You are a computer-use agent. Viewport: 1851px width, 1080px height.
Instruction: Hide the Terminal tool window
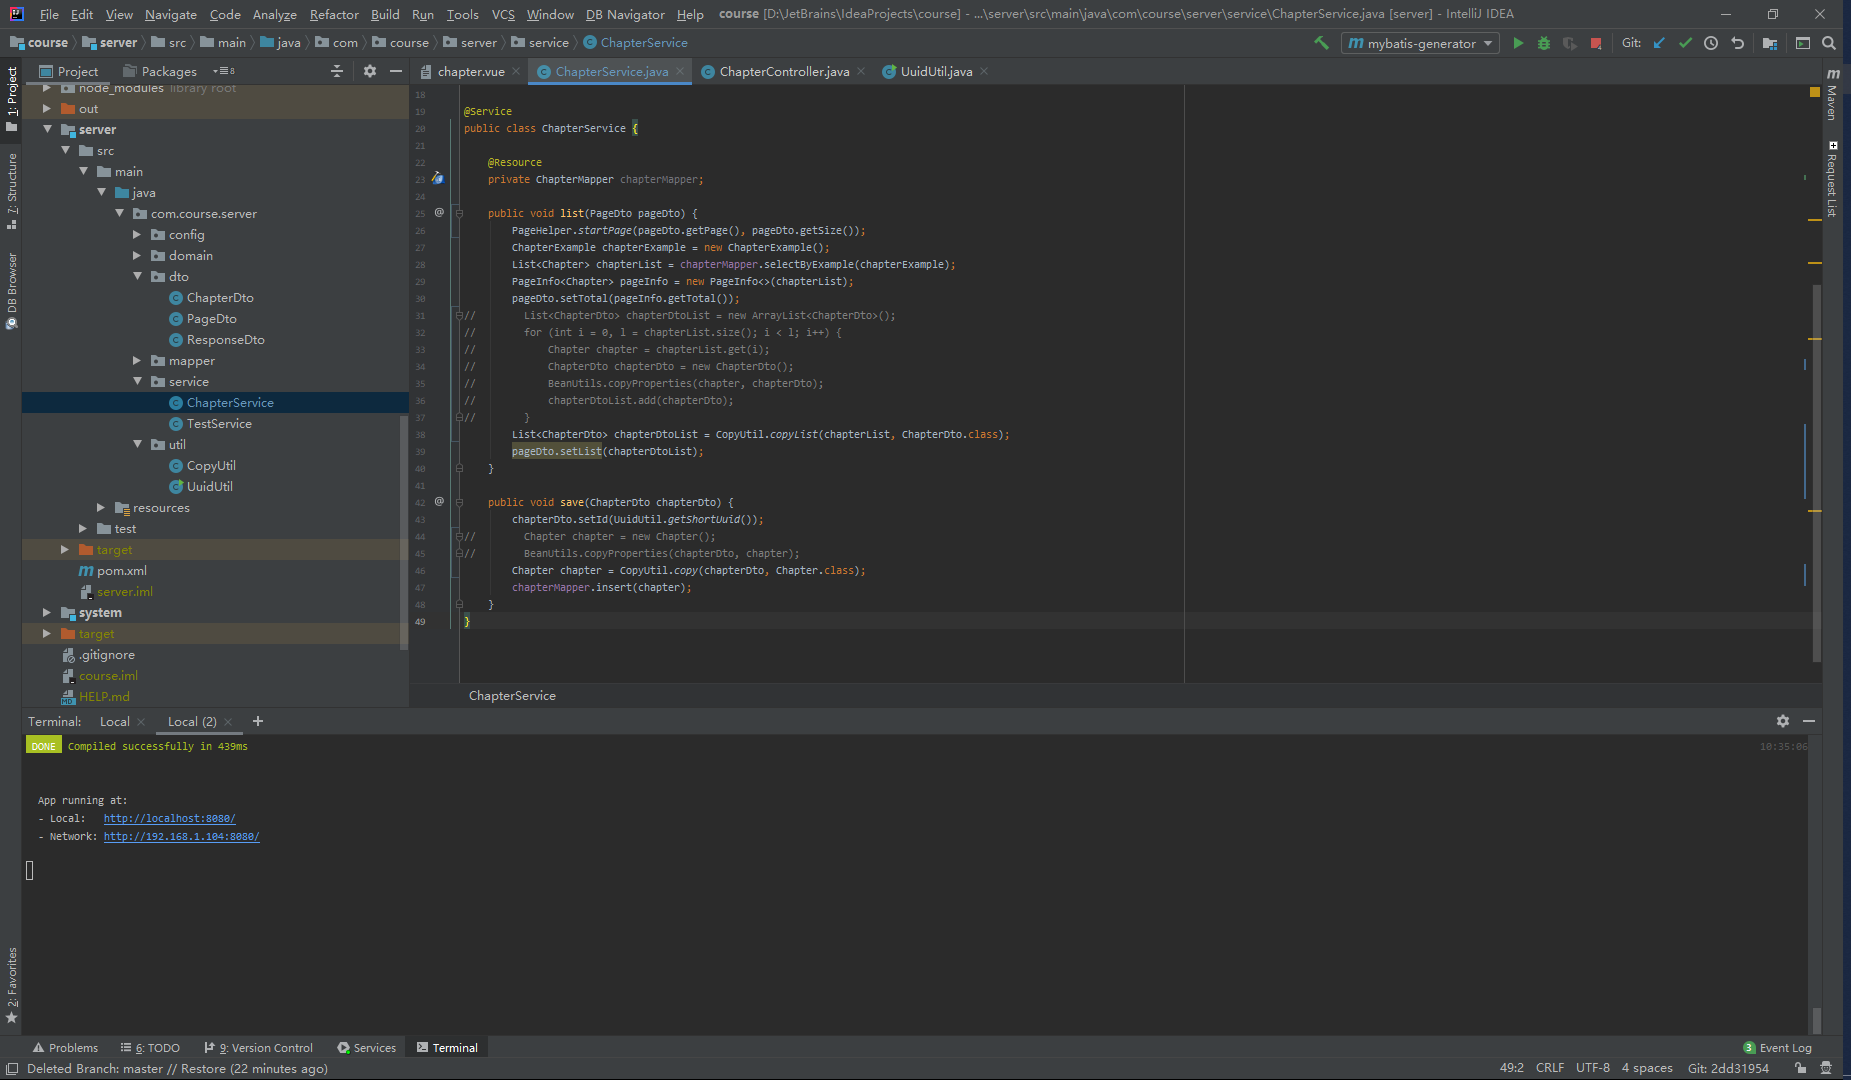point(1809,721)
